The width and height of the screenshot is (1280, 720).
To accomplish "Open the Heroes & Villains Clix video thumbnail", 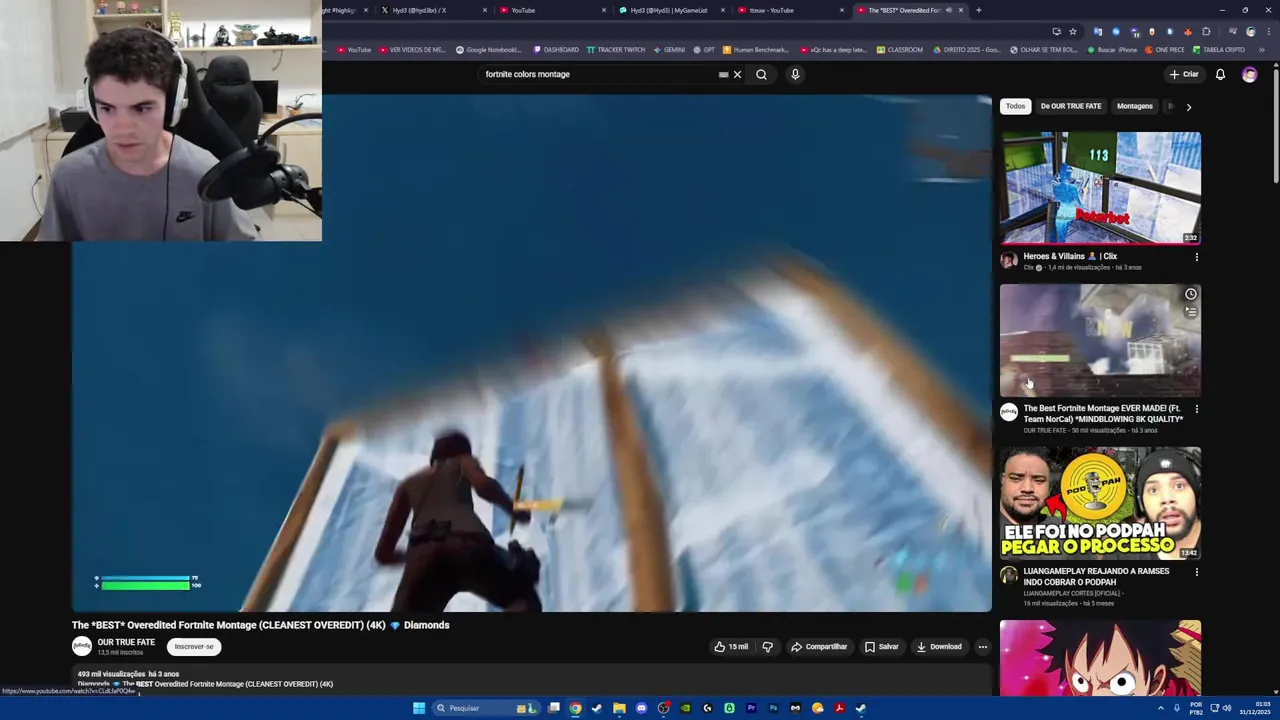I will (x=1100, y=188).
